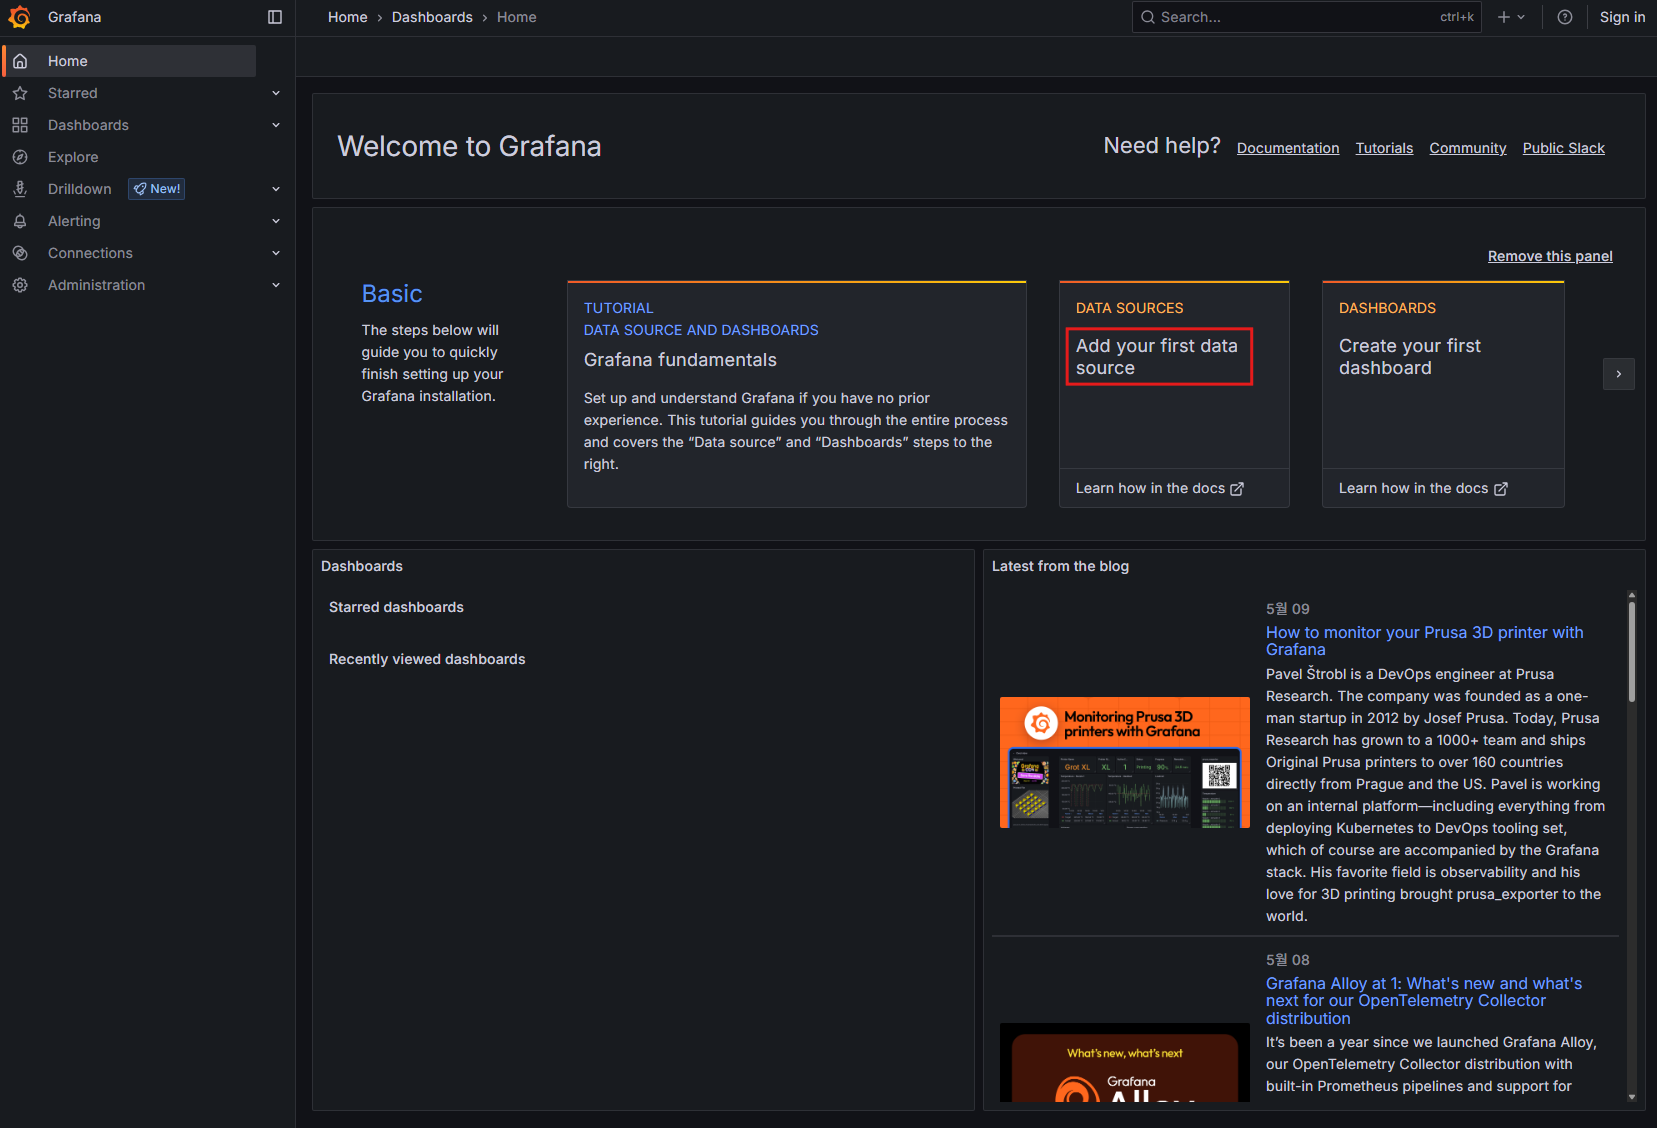The height and width of the screenshot is (1128, 1657).
Task: Click Learn how in the docs under Data Sources
Action: [x=1150, y=488]
